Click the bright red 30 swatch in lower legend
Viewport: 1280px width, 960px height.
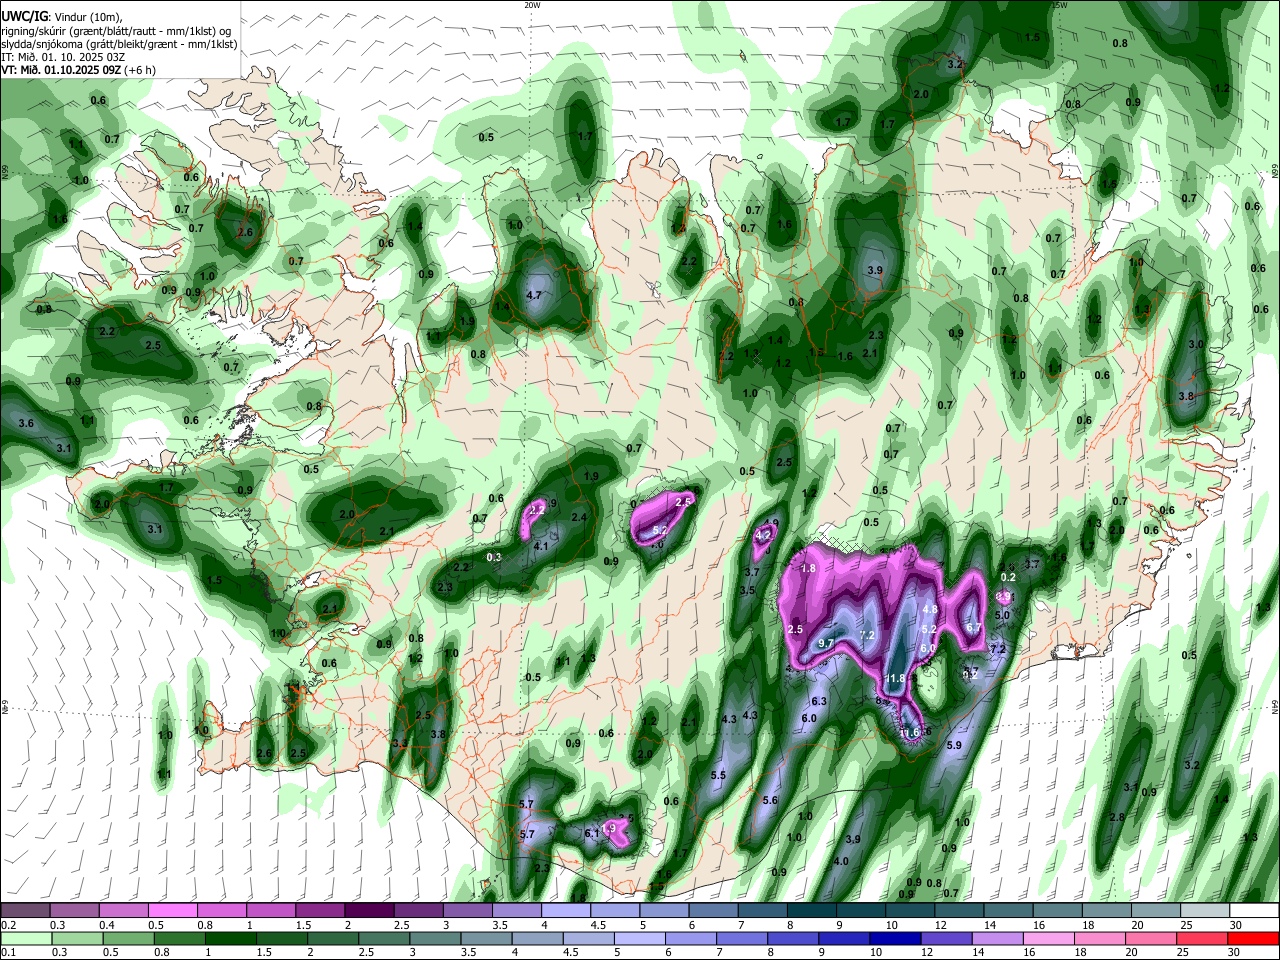pos(1254,938)
